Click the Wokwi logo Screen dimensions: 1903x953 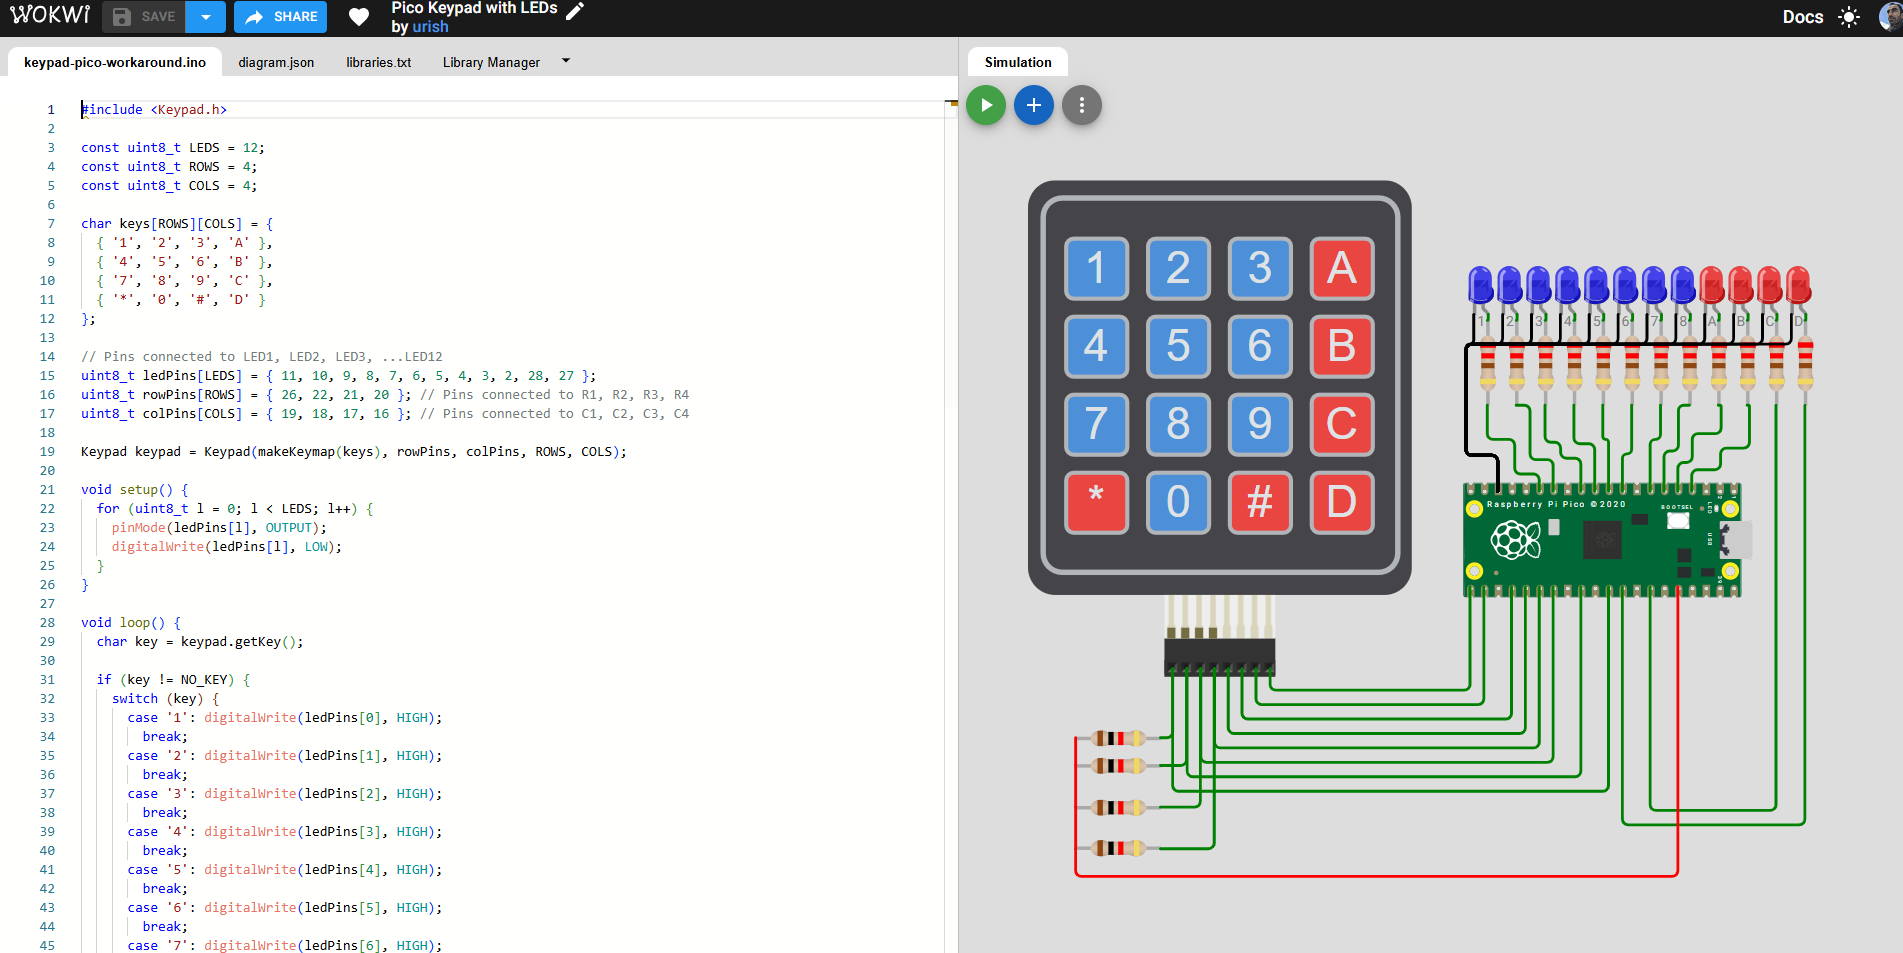[x=50, y=16]
